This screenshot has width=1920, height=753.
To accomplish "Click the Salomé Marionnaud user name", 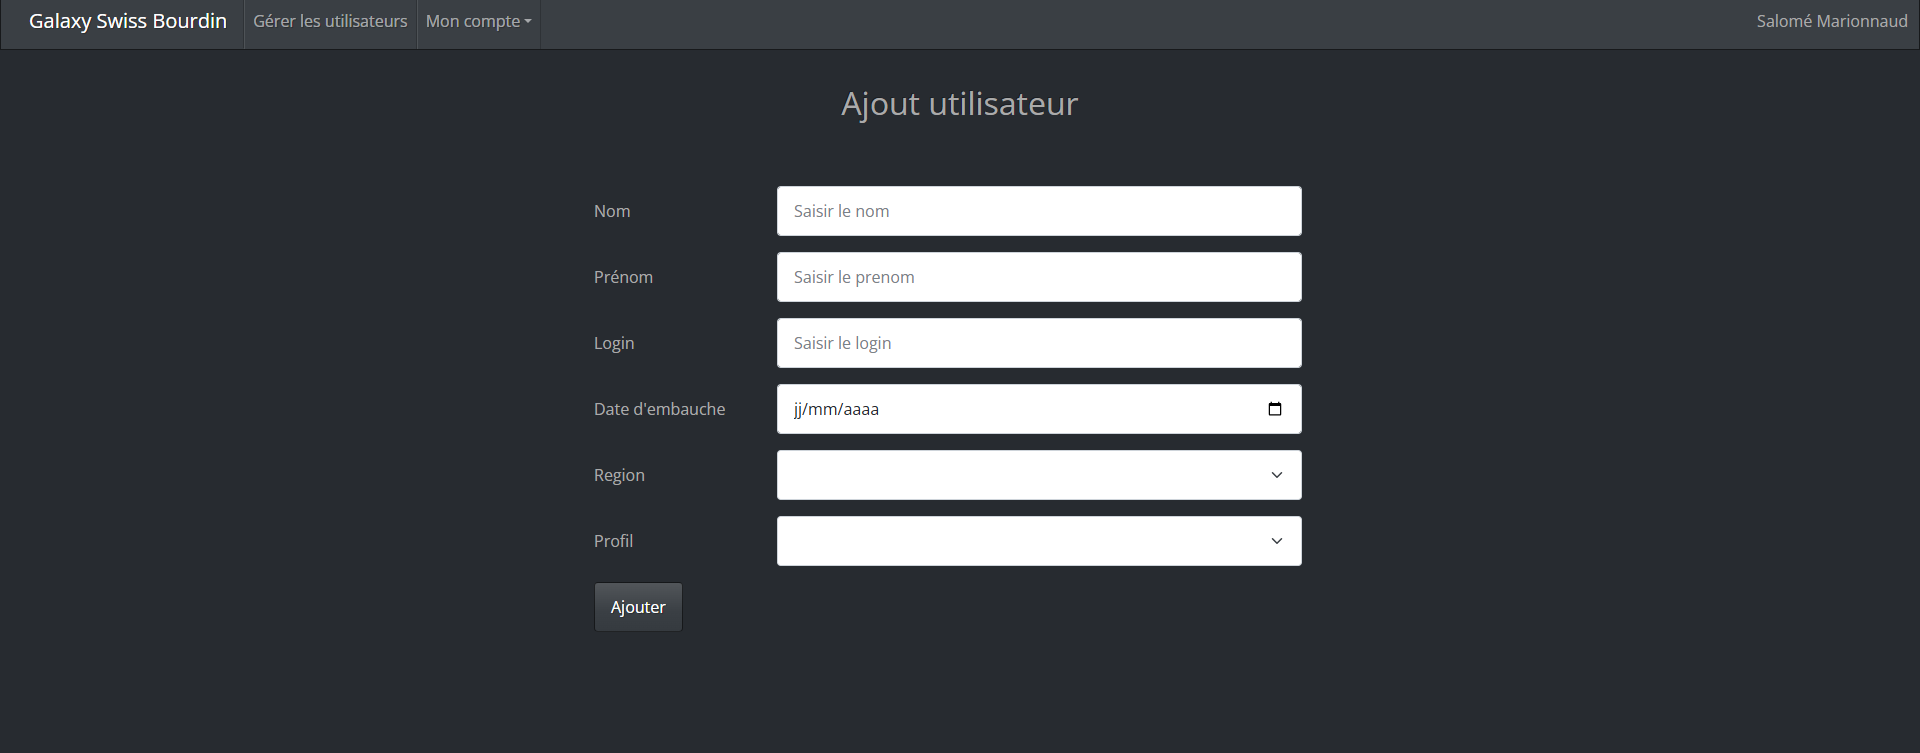I will pos(1831,21).
